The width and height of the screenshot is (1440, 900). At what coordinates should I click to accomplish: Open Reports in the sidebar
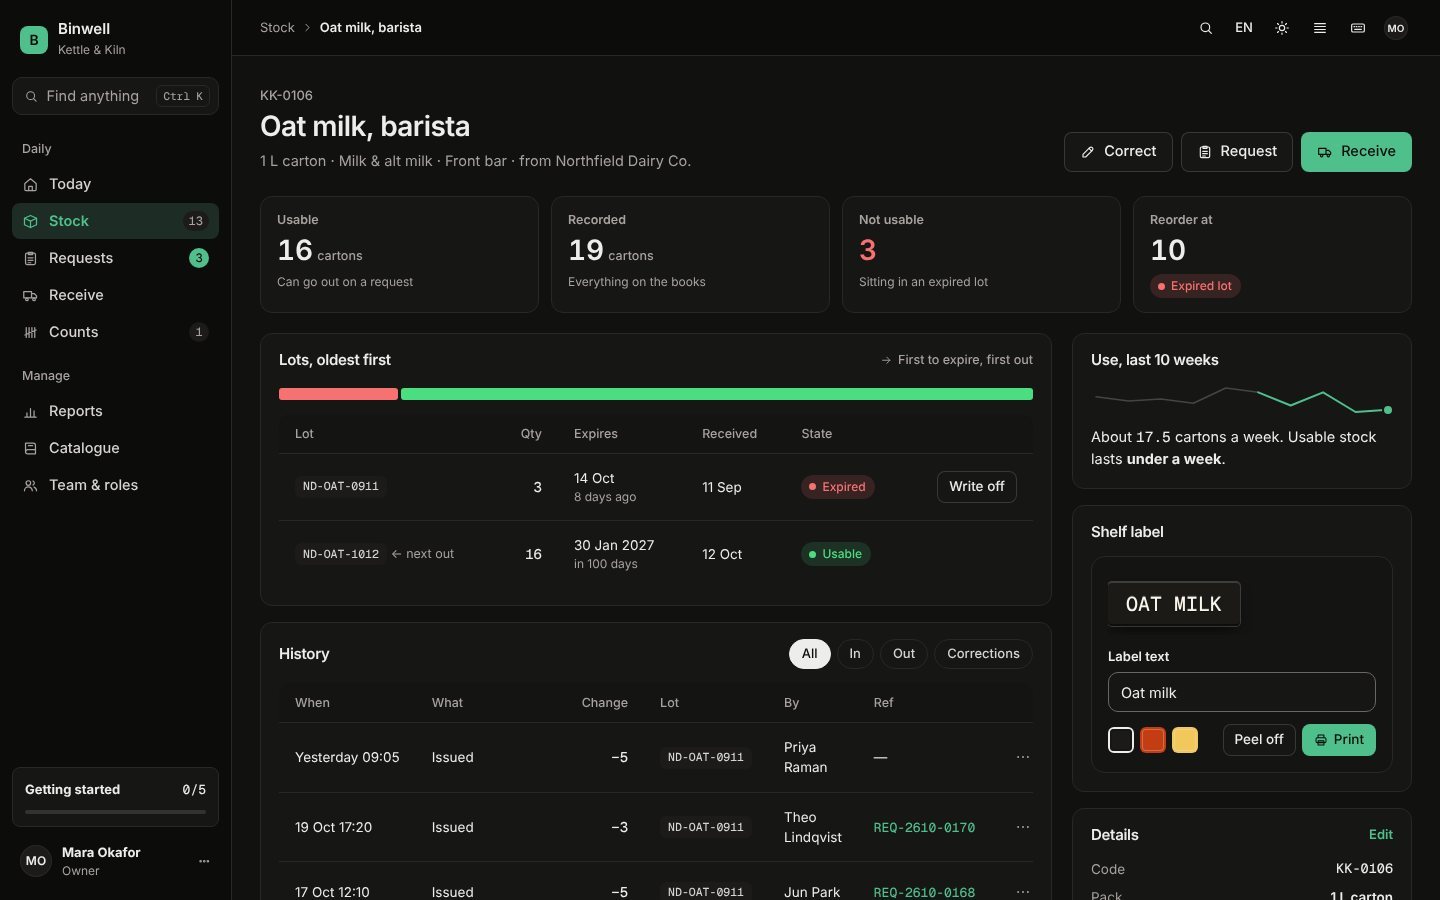pos(115,411)
